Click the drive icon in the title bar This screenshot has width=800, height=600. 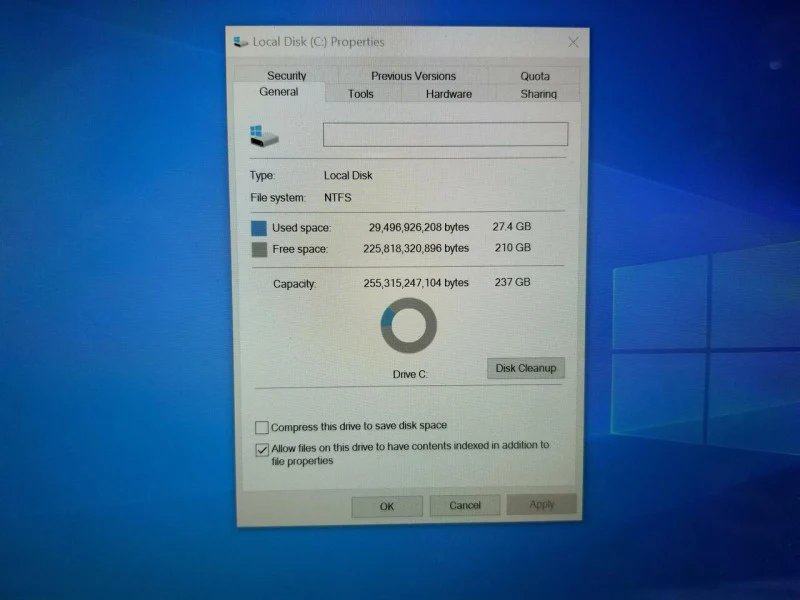(240, 42)
